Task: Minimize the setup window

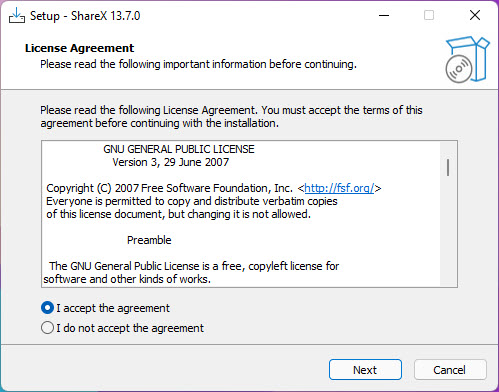Action: pyautogui.click(x=384, y=15)
